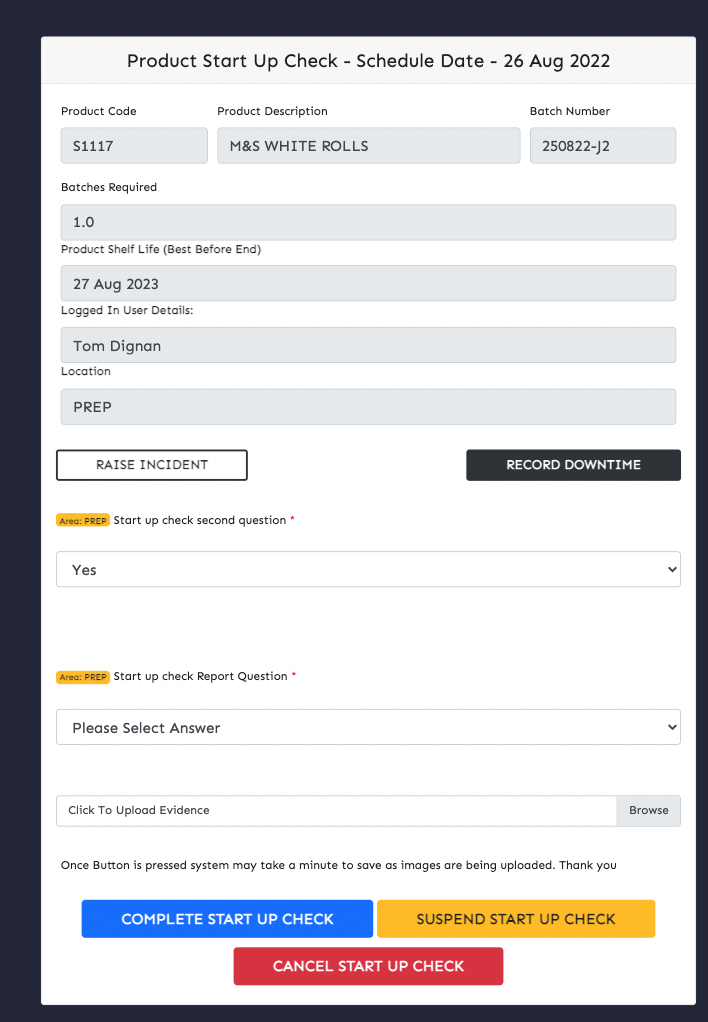Complete the start up check

[227, 918]
